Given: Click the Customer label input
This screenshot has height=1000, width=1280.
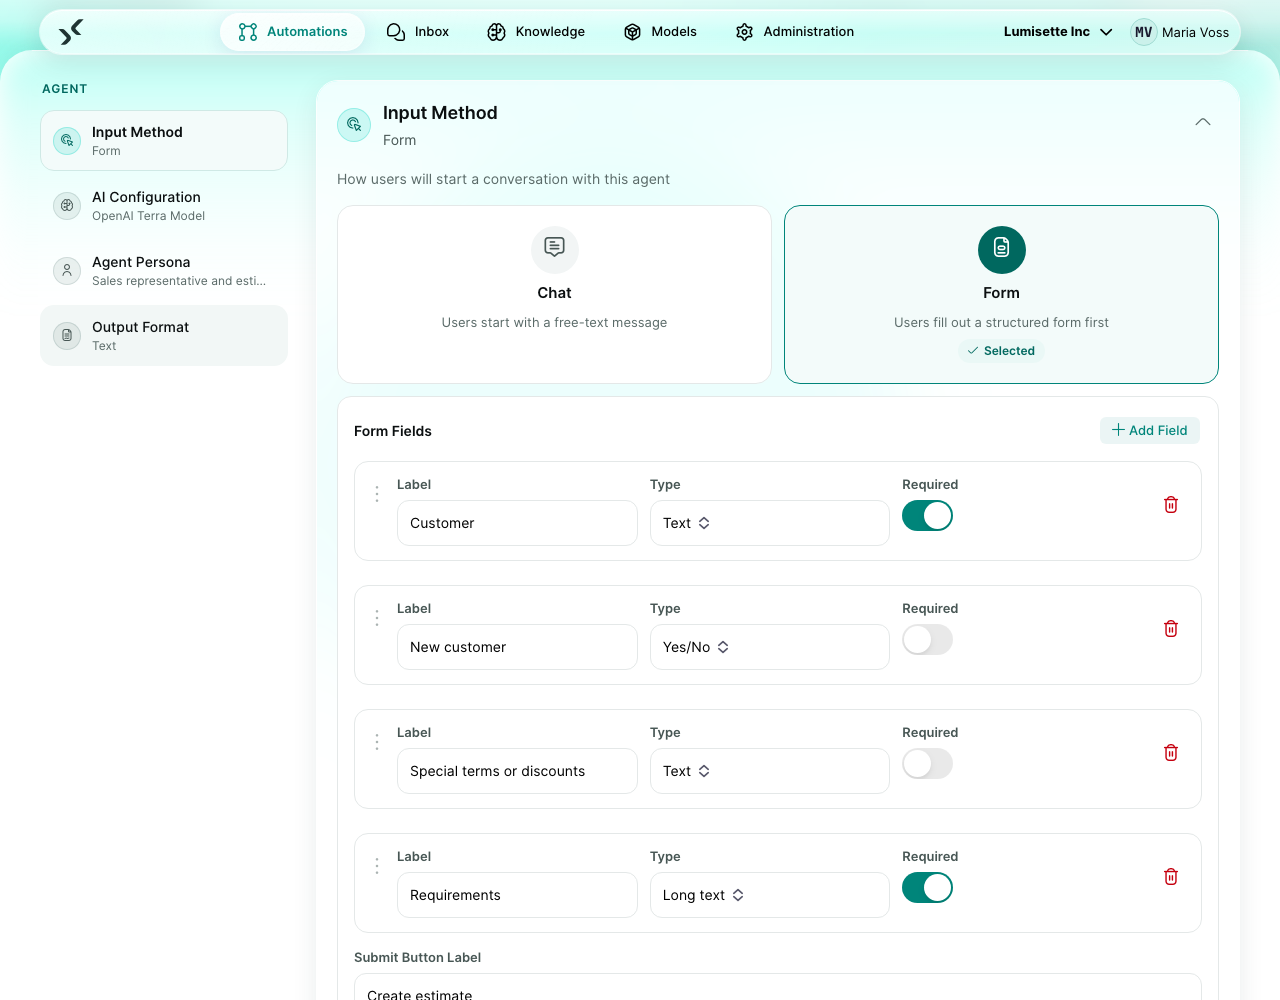Looking at the screenshot, I should click(517, 523).
